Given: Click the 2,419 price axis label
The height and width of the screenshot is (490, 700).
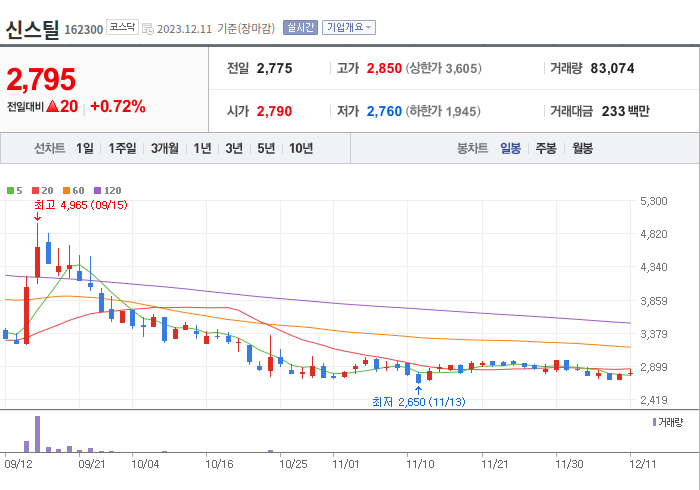Looking at the screenshot, I should 654,400.
